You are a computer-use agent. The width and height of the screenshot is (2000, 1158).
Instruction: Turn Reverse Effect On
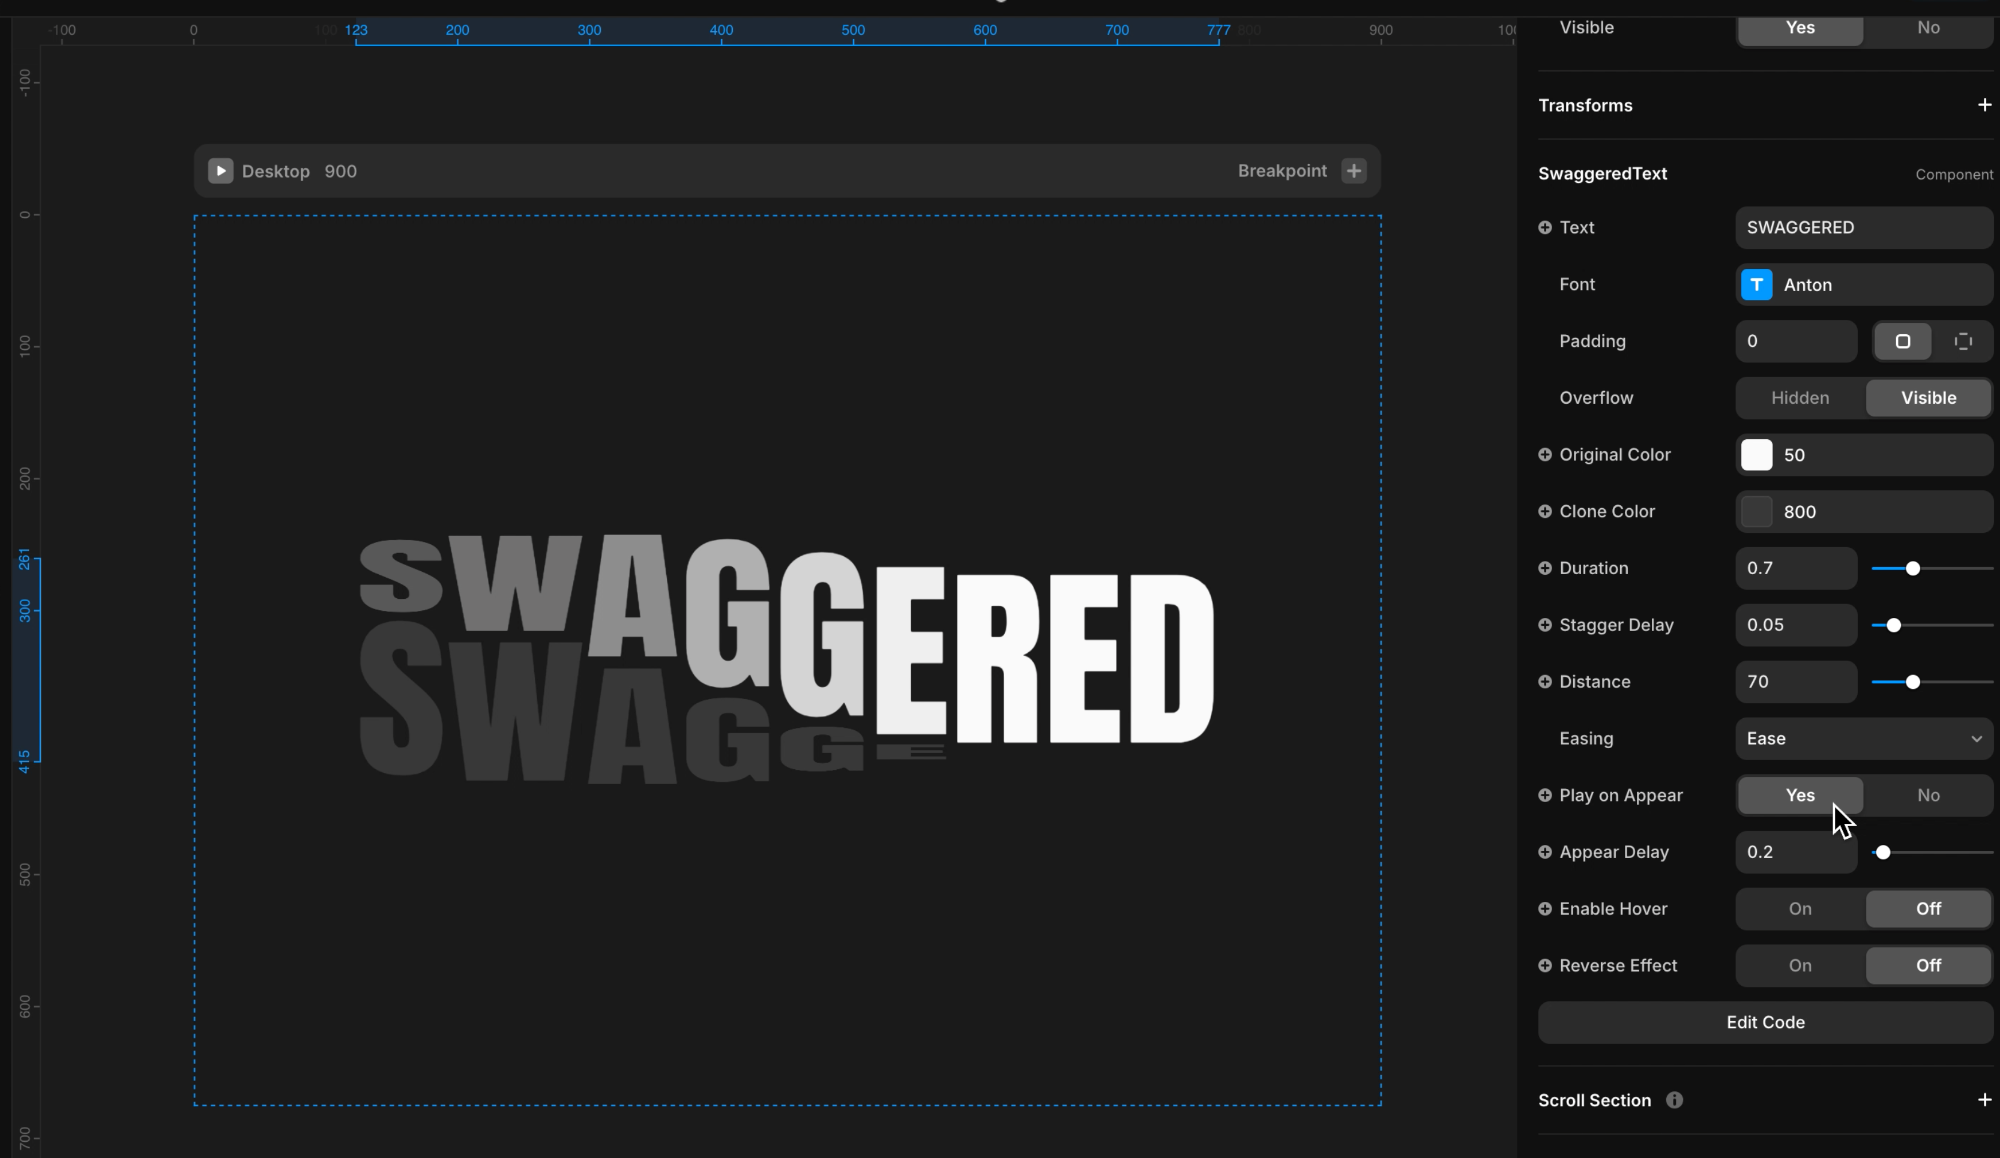(1800, 966)
